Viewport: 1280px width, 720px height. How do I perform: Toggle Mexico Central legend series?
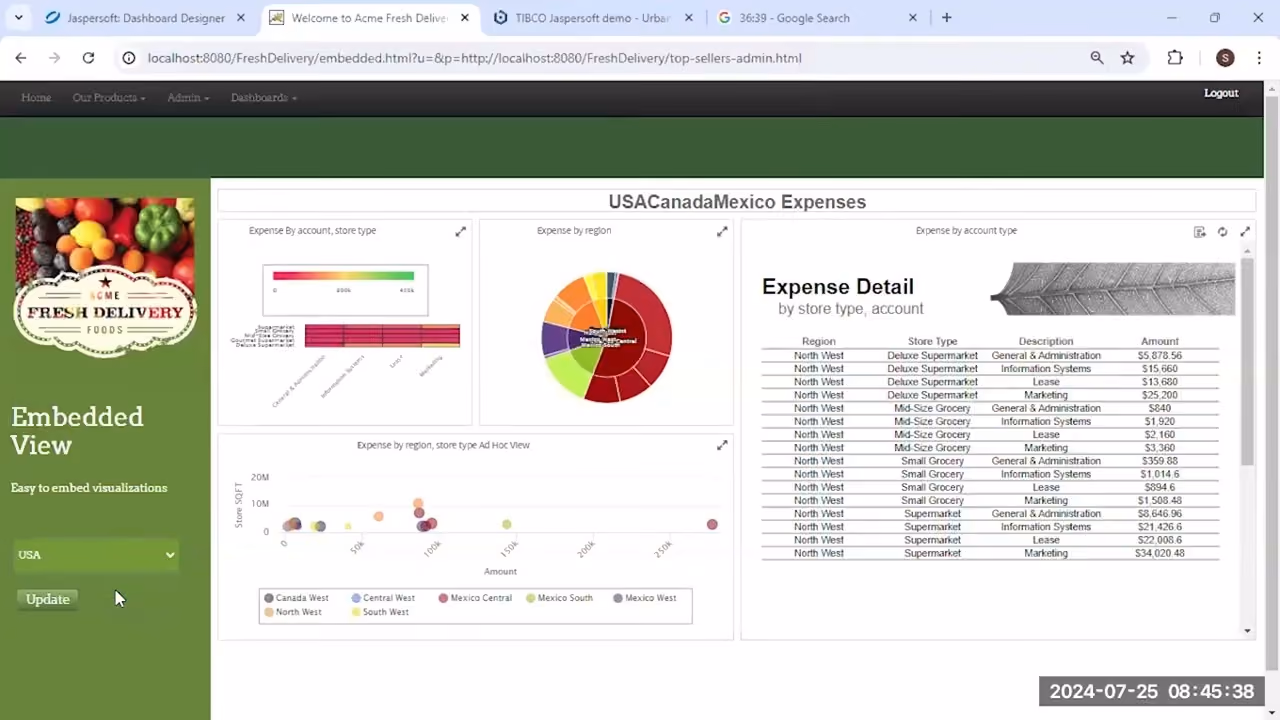tap(475, 598)
